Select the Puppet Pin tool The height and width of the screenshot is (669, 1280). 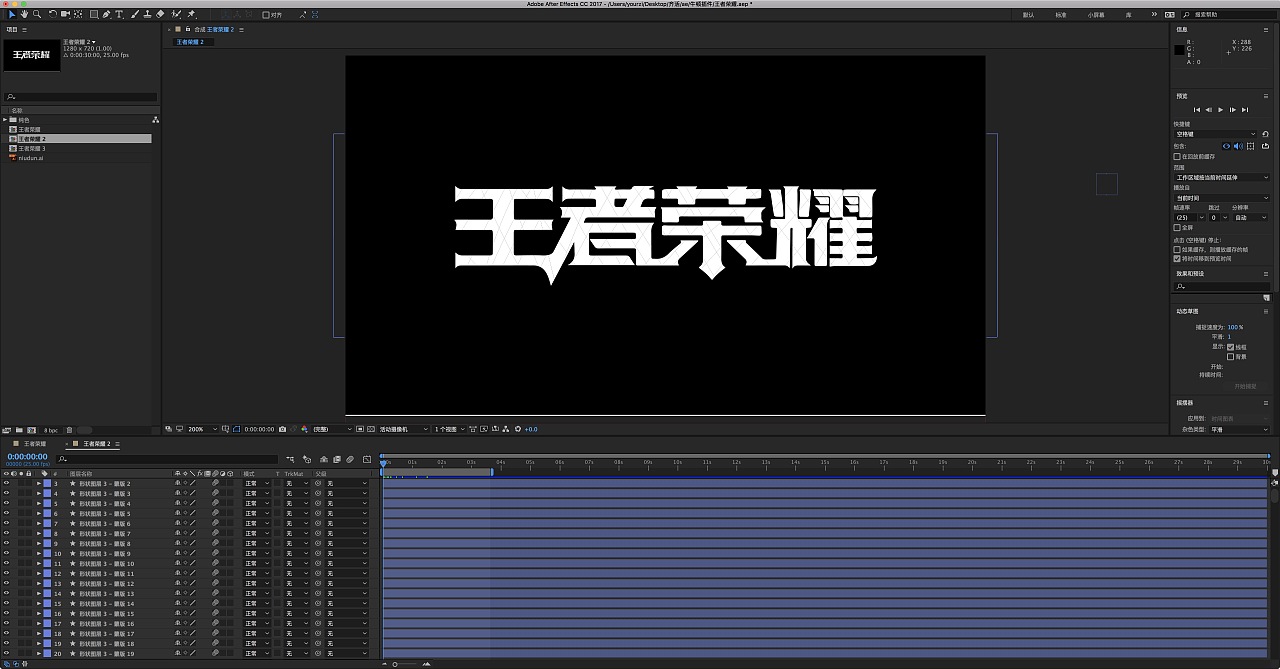tap(191, 14)
